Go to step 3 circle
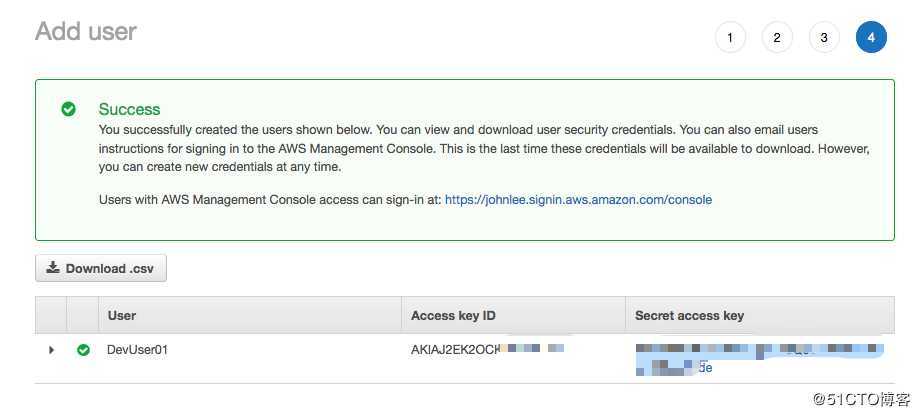This screenshot has width=920, height=416. pyautogui.click(x=824, y=38)
